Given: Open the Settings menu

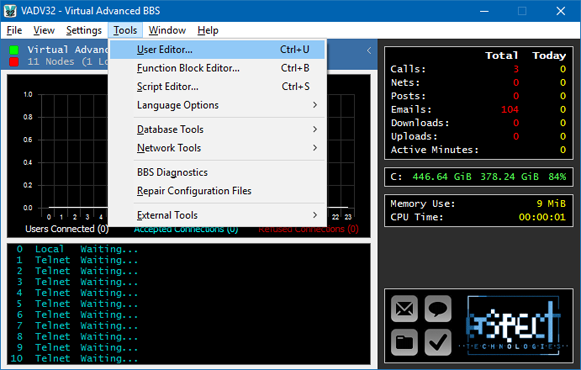Looking at the screenshot, I should tap(84, 30).
